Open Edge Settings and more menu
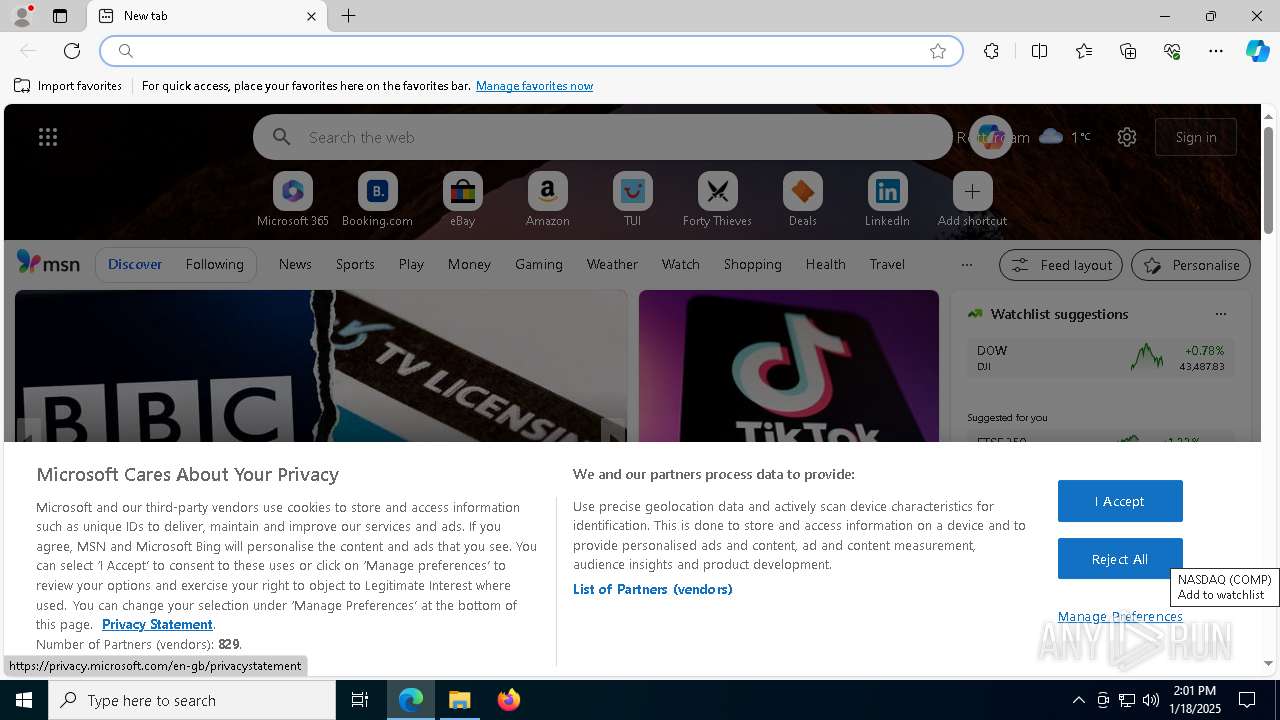 [x=1216, y=51]
